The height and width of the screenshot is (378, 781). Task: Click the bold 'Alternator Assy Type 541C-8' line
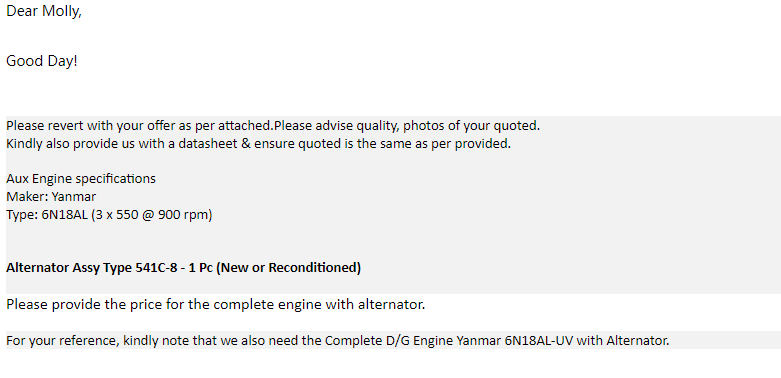click(x=183, y=268)
